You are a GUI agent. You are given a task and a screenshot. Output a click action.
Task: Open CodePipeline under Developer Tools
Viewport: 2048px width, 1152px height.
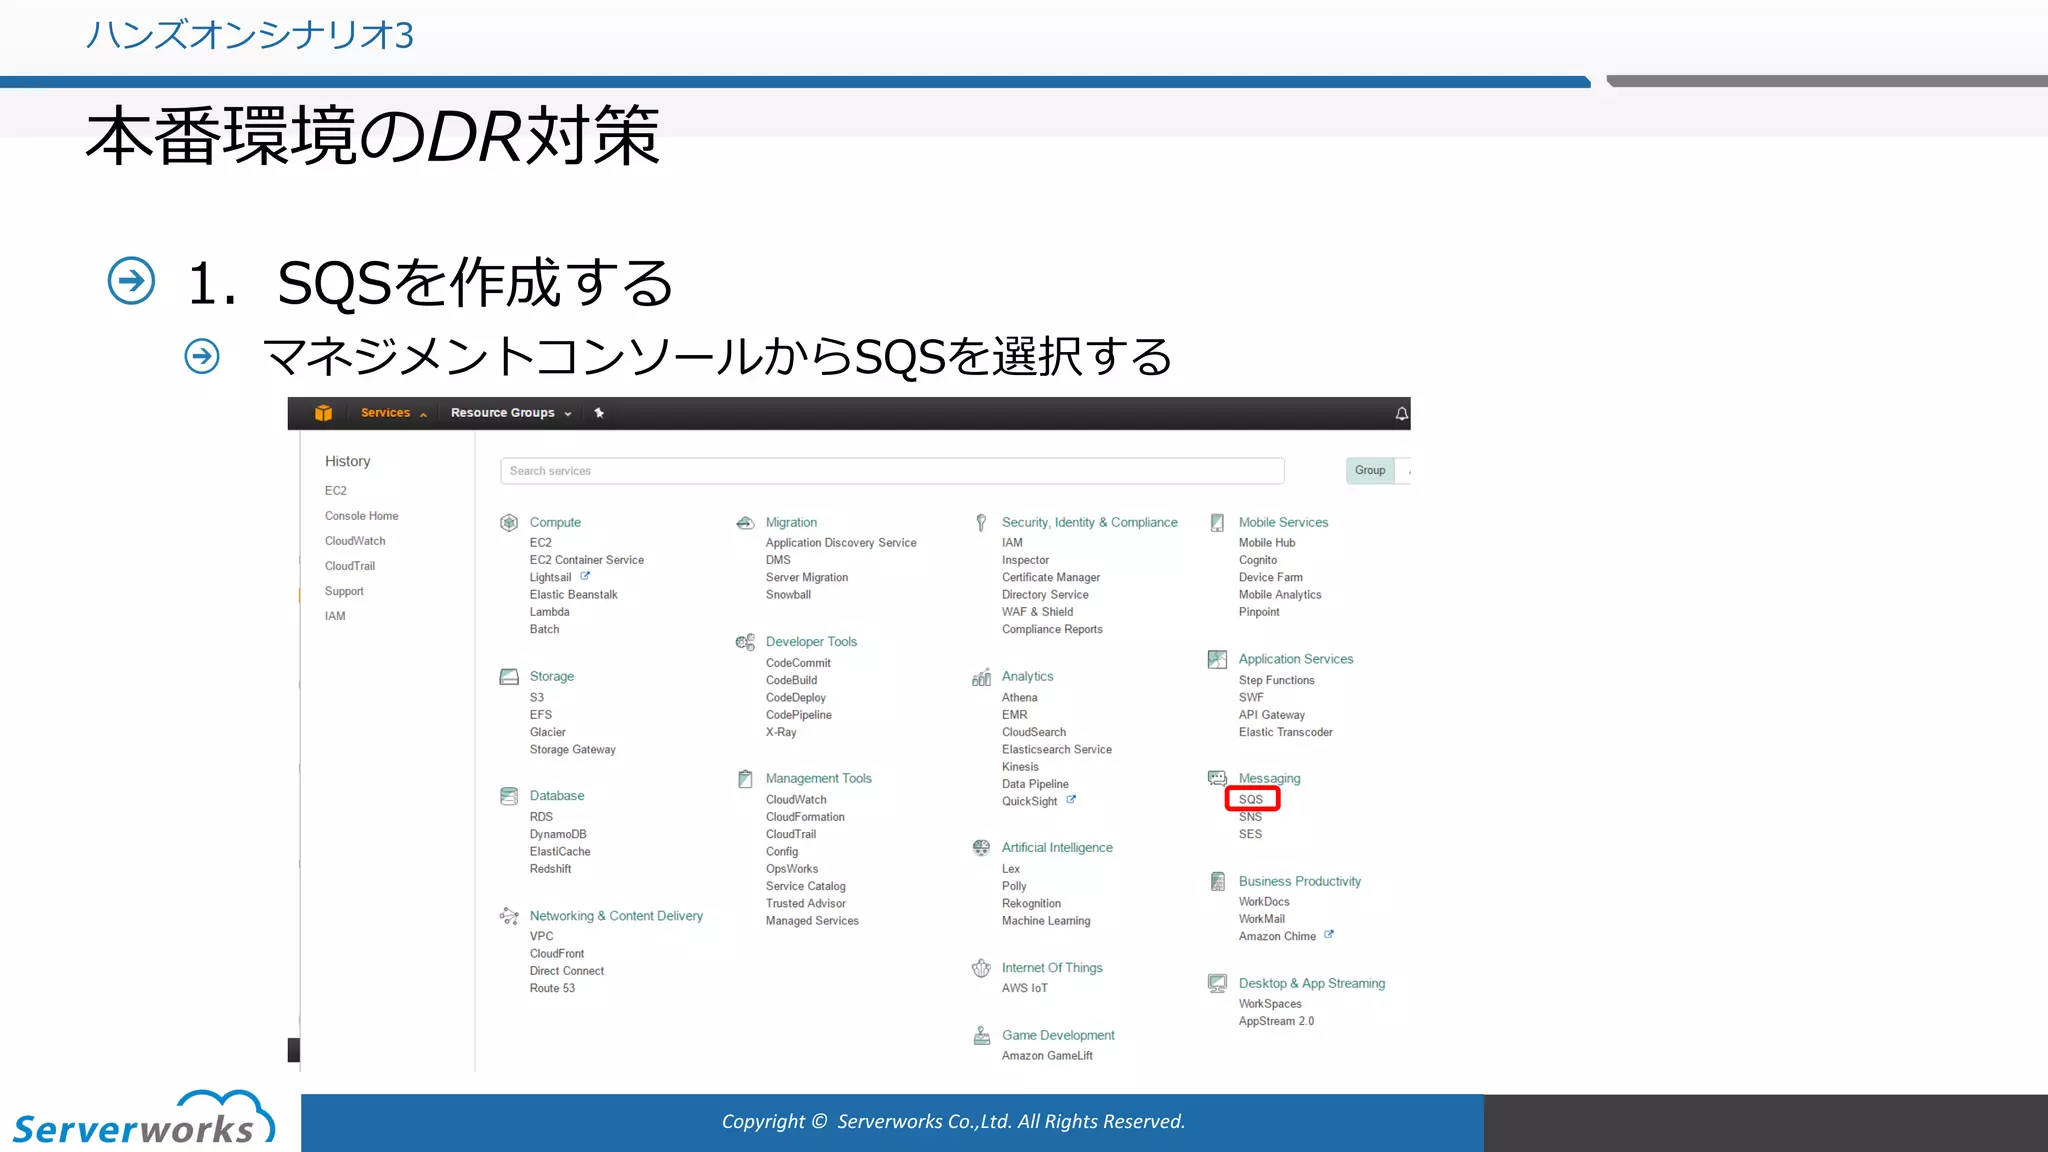point(798,715)
